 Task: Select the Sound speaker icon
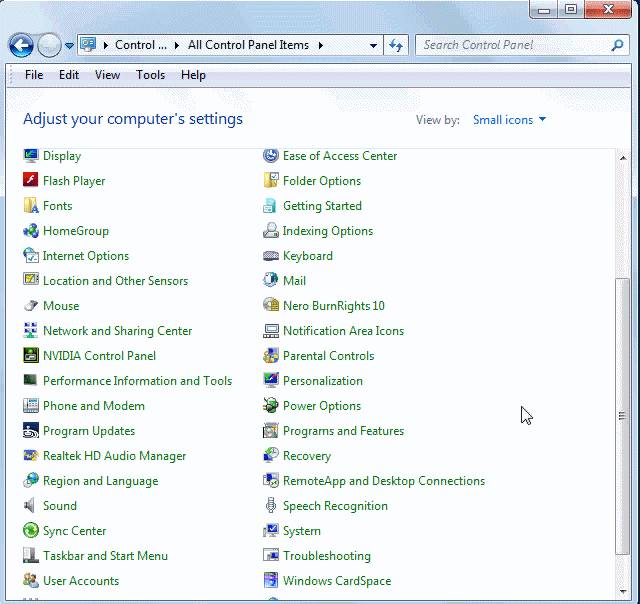[31, 506]
